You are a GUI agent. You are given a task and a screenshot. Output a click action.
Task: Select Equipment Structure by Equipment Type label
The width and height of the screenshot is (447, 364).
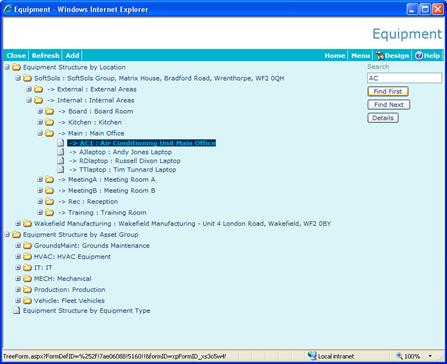[x=87, y=311]
